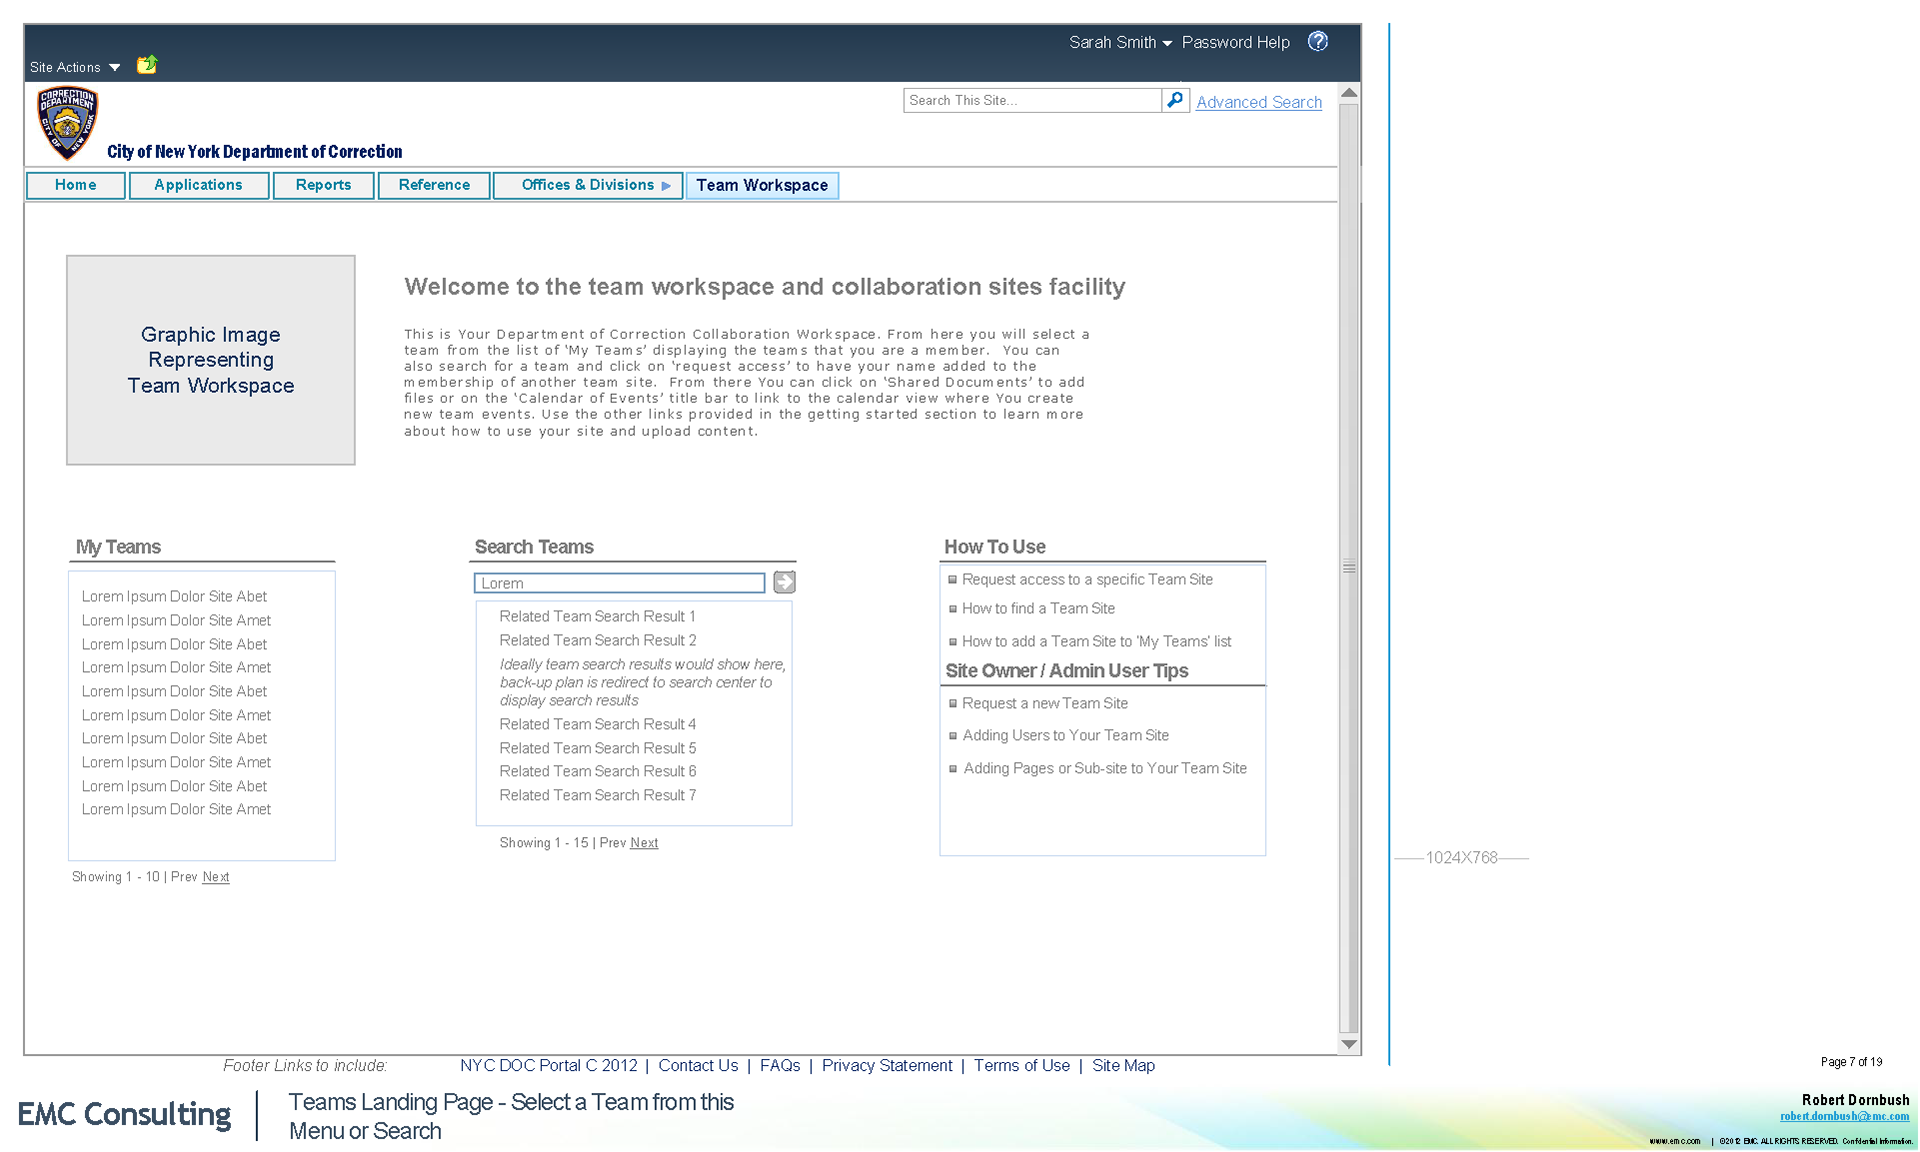Click the scrollbar up arrow

click(1349, 93)
